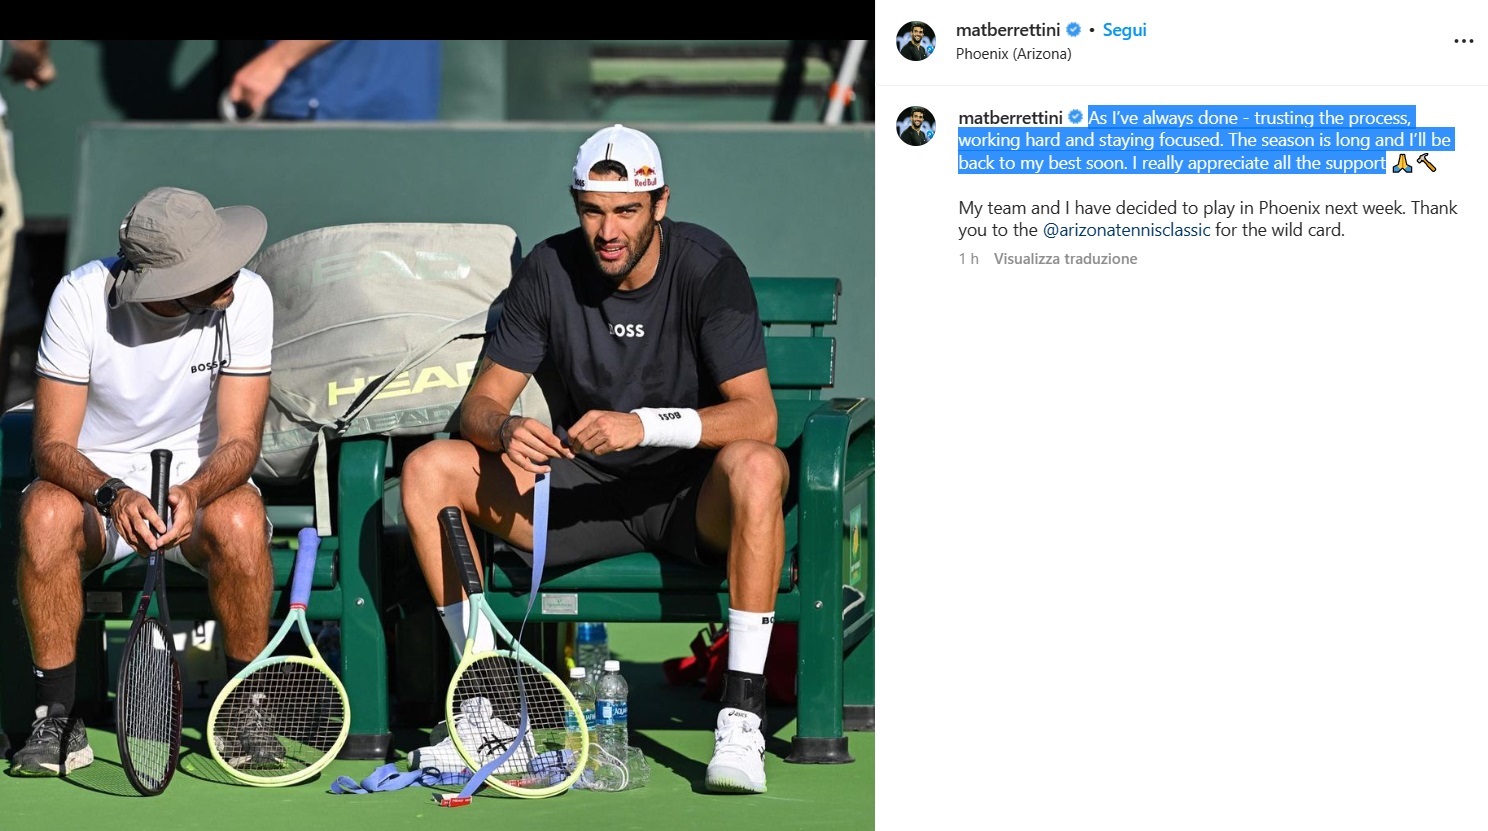Open the @arizonatennisclassic mention link
Viewport: 1488px width, 831px height.
point(1126,230)
